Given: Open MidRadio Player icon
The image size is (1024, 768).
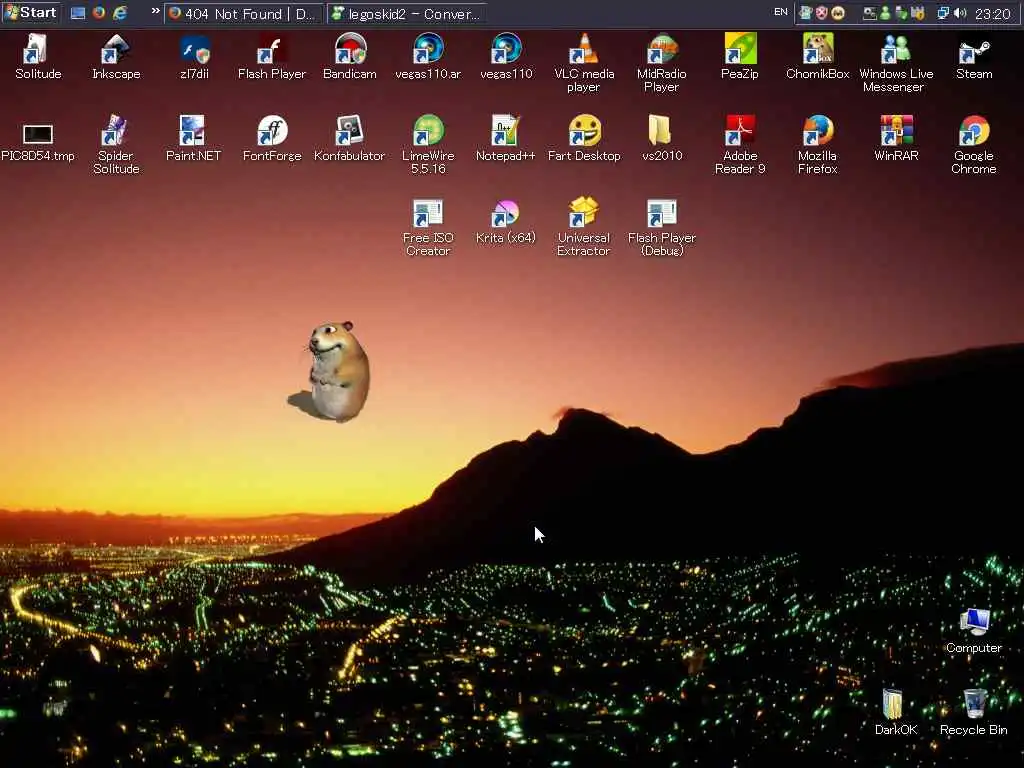Looking at the screenshot, I should click(x=662, y=63).
